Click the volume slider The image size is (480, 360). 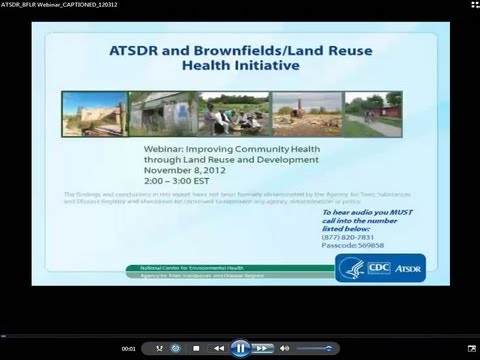[x=314, y=349]
